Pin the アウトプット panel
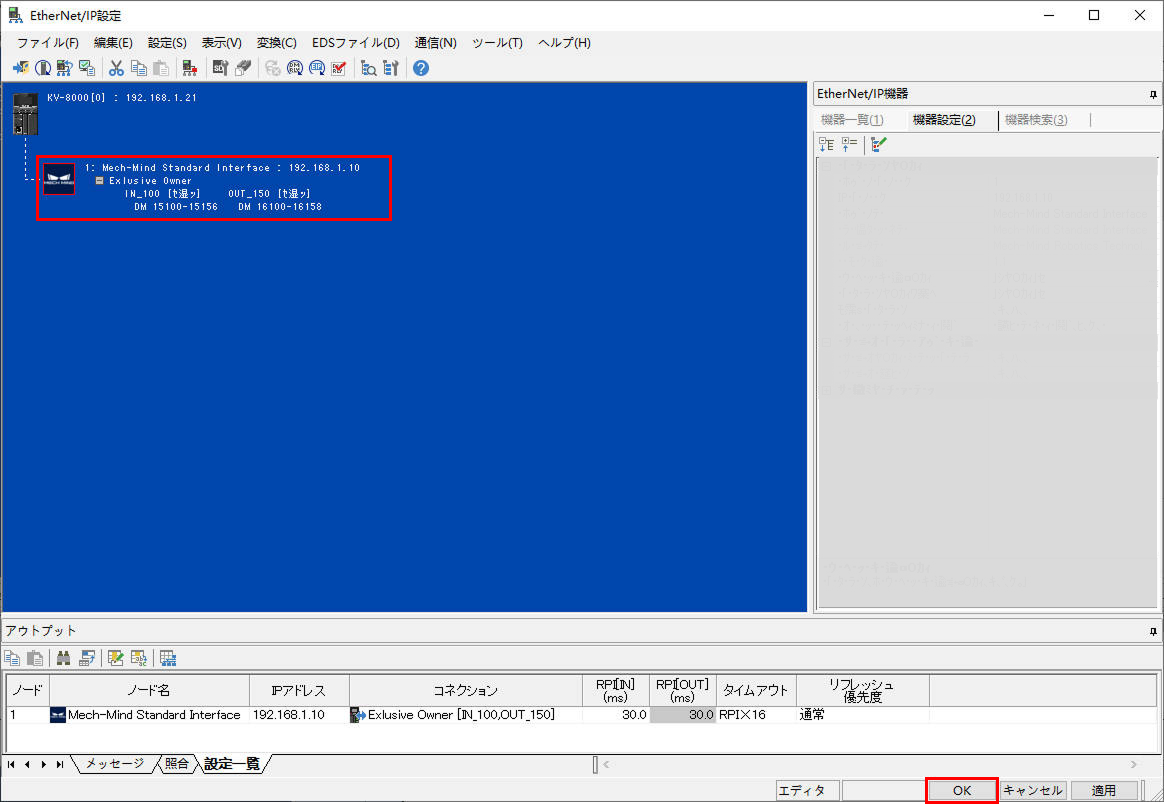Image resolution: width=1164 pixels, height=804 pixels. 1153,630
